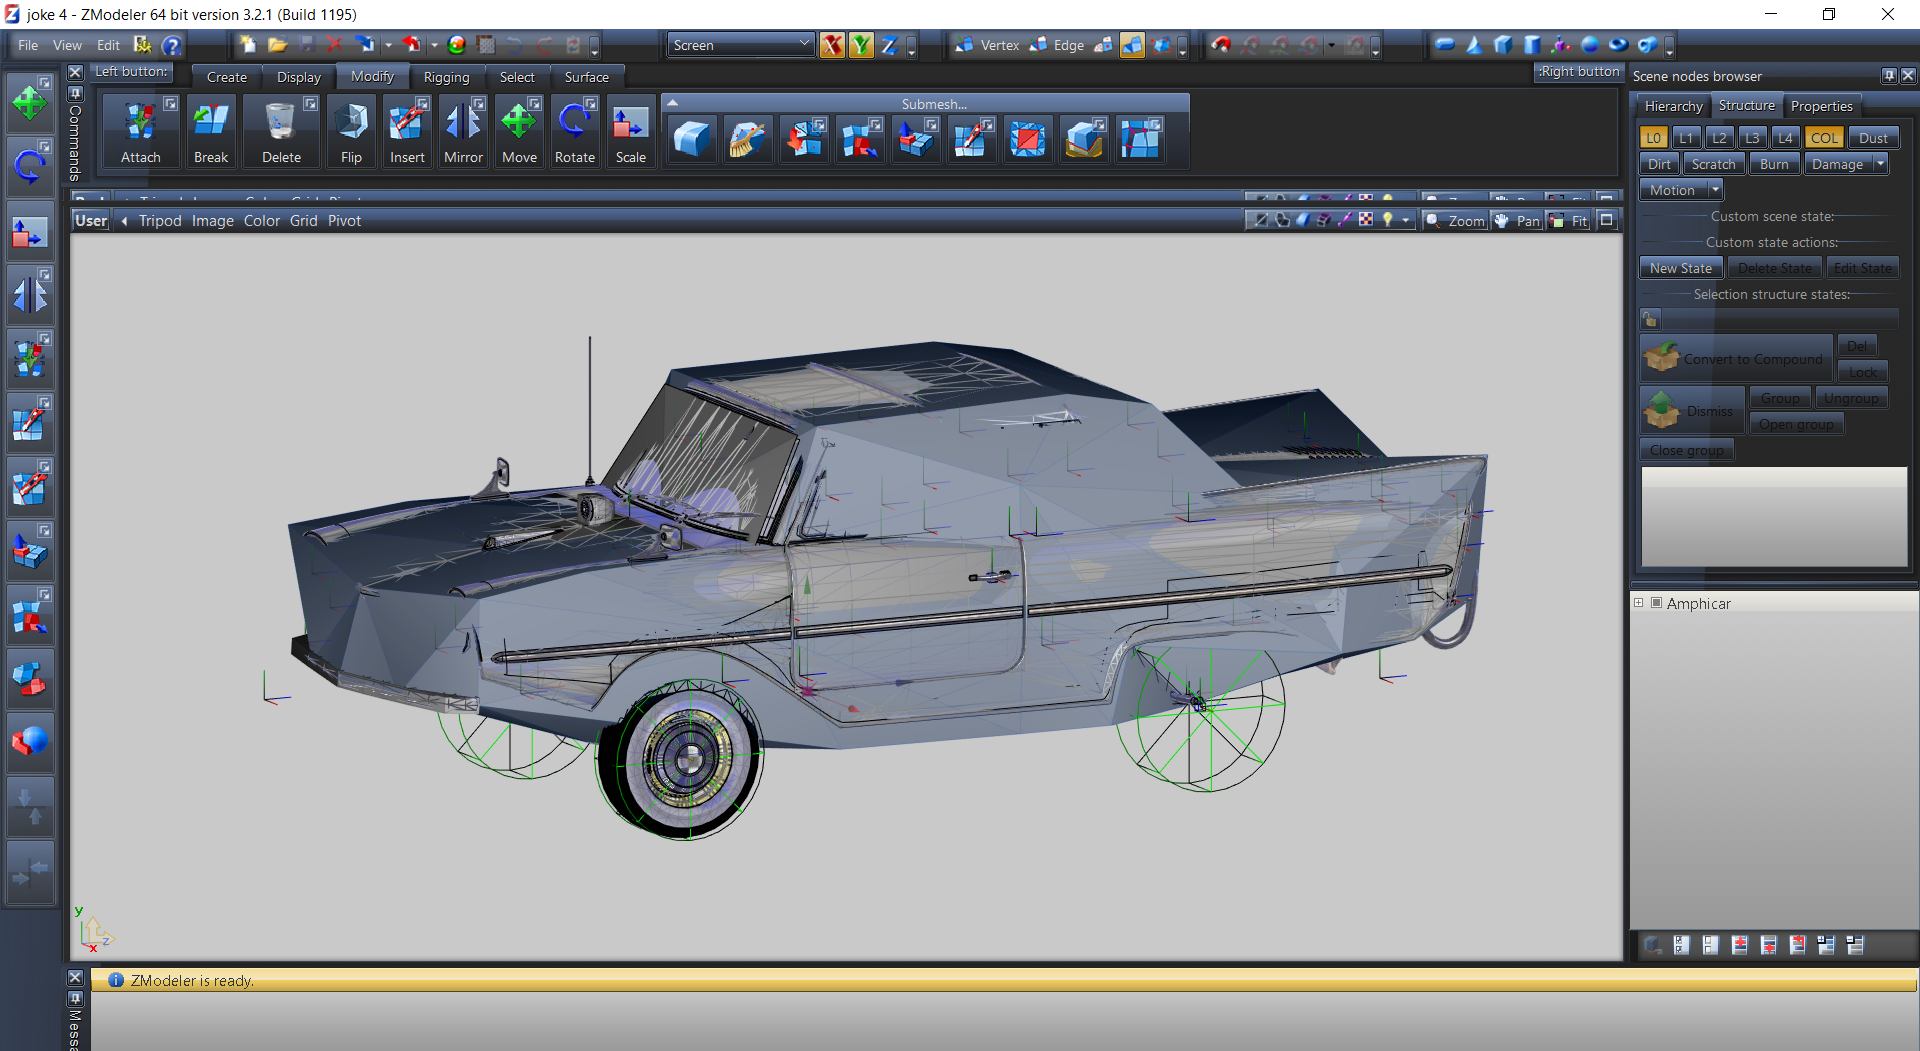Select the Attach tool icon
This screenshot has width=1920, height=1051.
coord(140,131)
